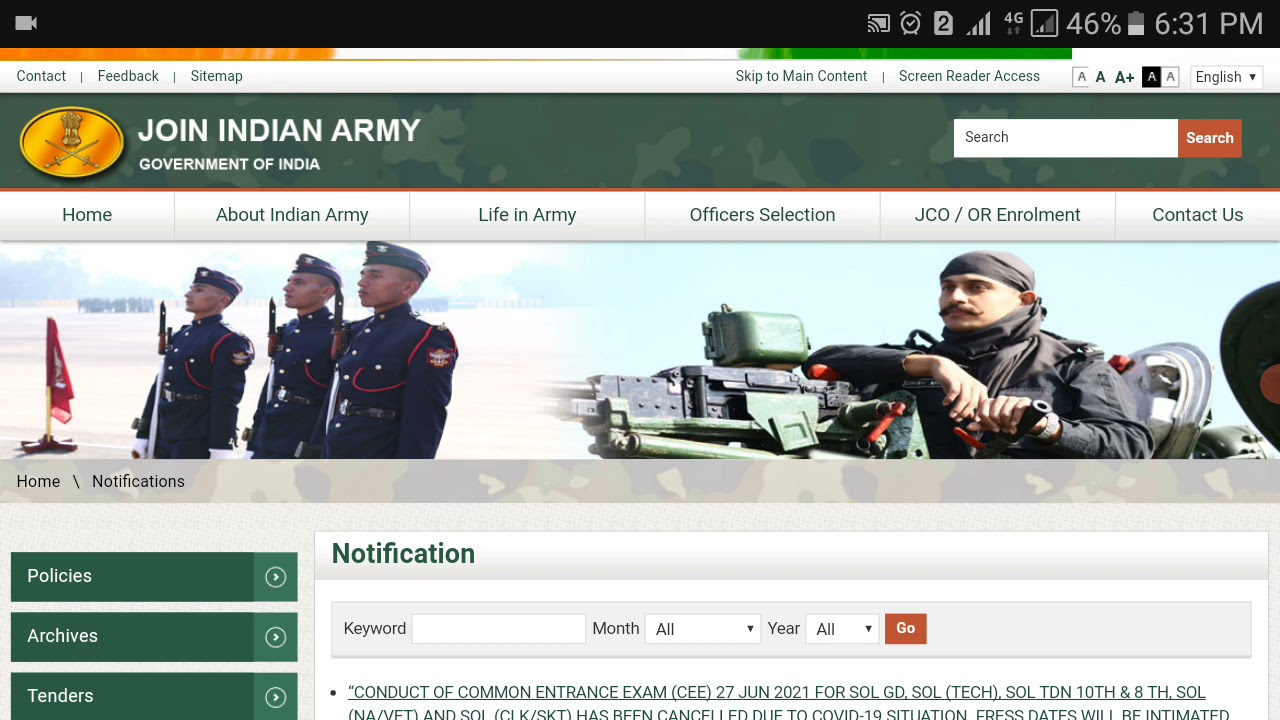Viewport: 1280px width, 720px height.
Task: Open the English language dropdown
Action: coord(1227,77)
